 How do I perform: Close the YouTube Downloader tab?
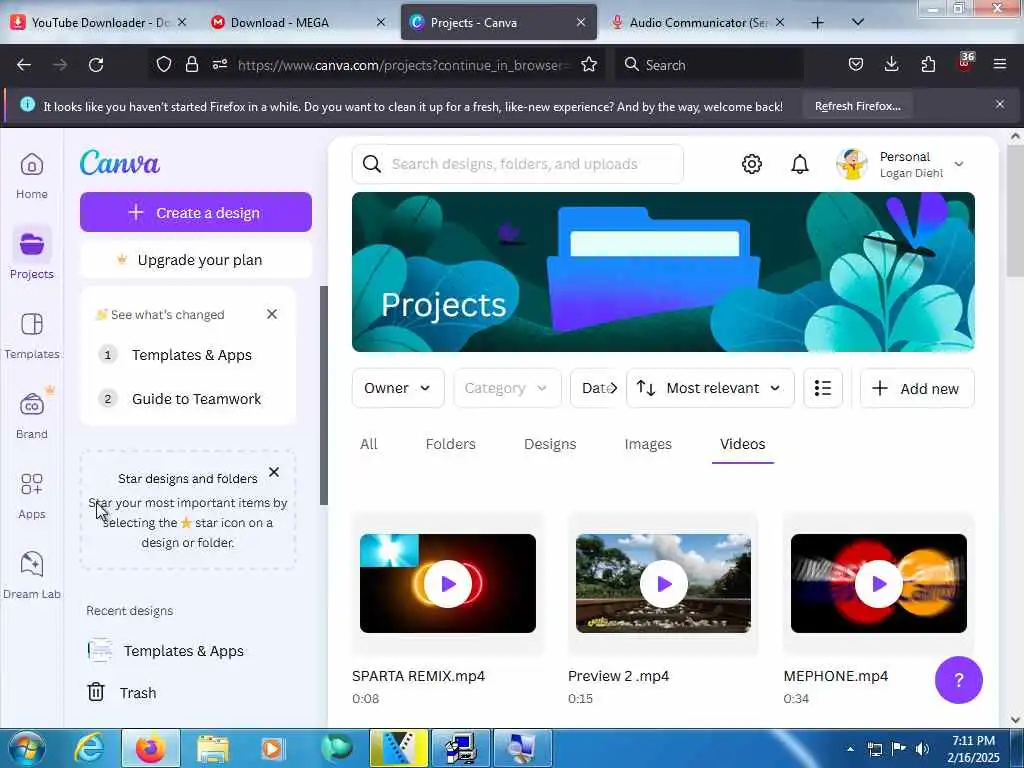182,22
